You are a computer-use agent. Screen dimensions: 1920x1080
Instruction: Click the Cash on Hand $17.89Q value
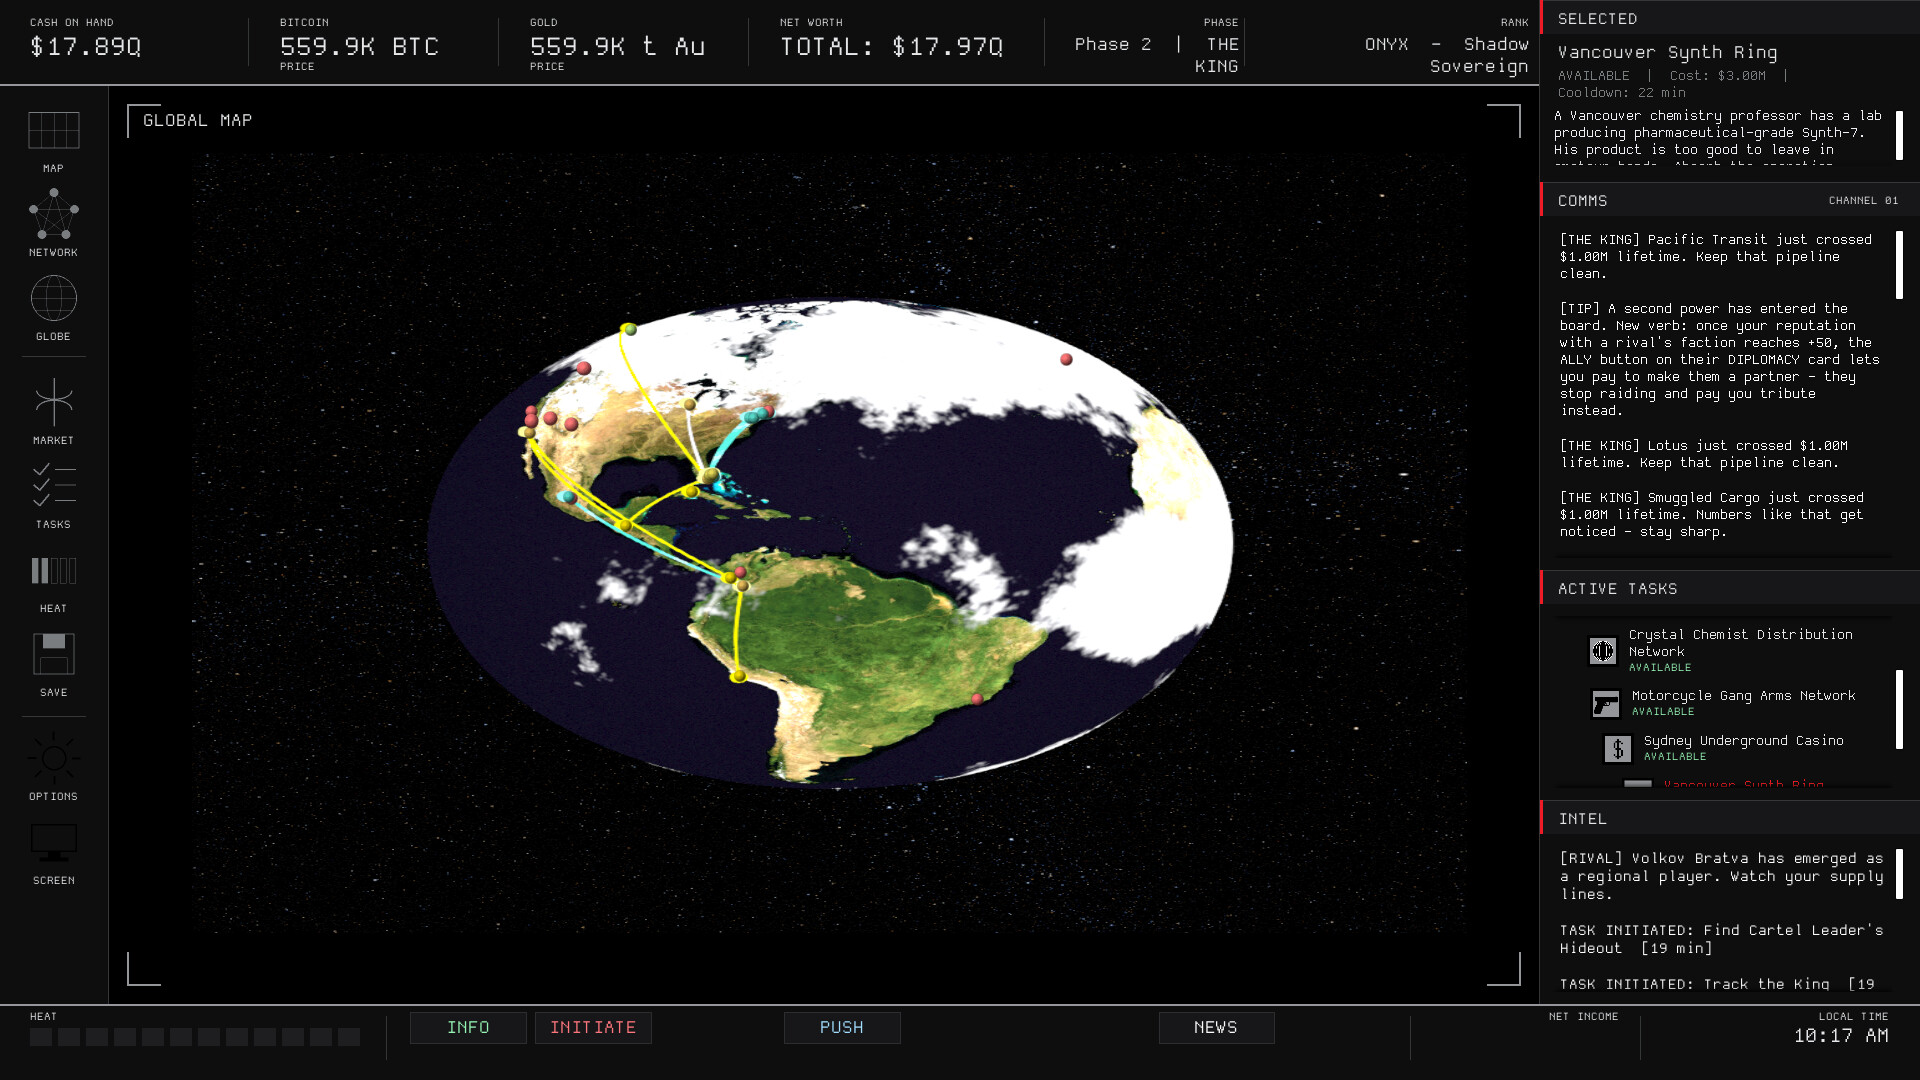pos(86,47)
